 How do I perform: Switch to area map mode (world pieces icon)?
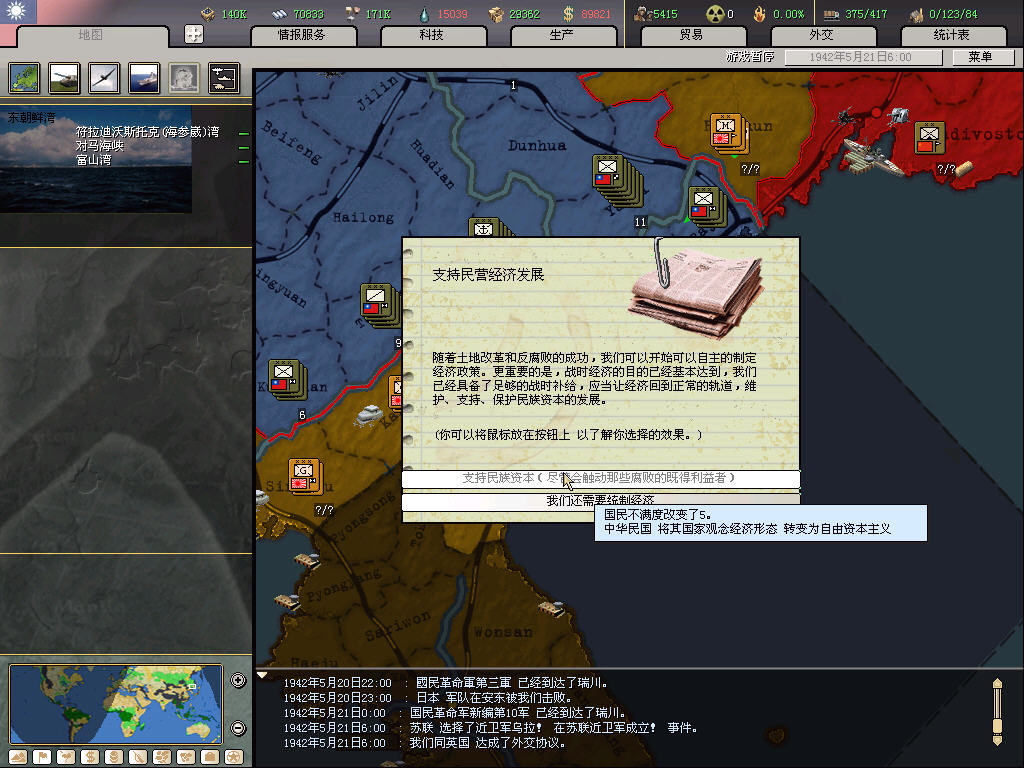pos(187,757)
